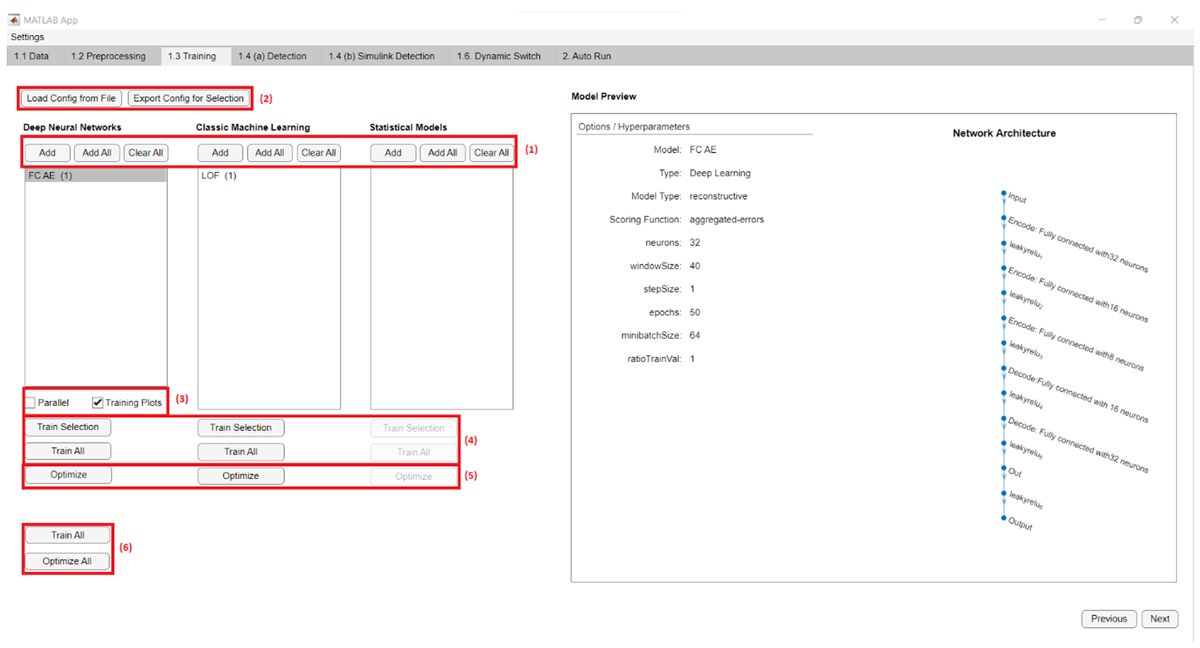Screen dimensions: 1200x648
Task: Open the 1.4 (a) Detection tab
Action: coord(273,56)
